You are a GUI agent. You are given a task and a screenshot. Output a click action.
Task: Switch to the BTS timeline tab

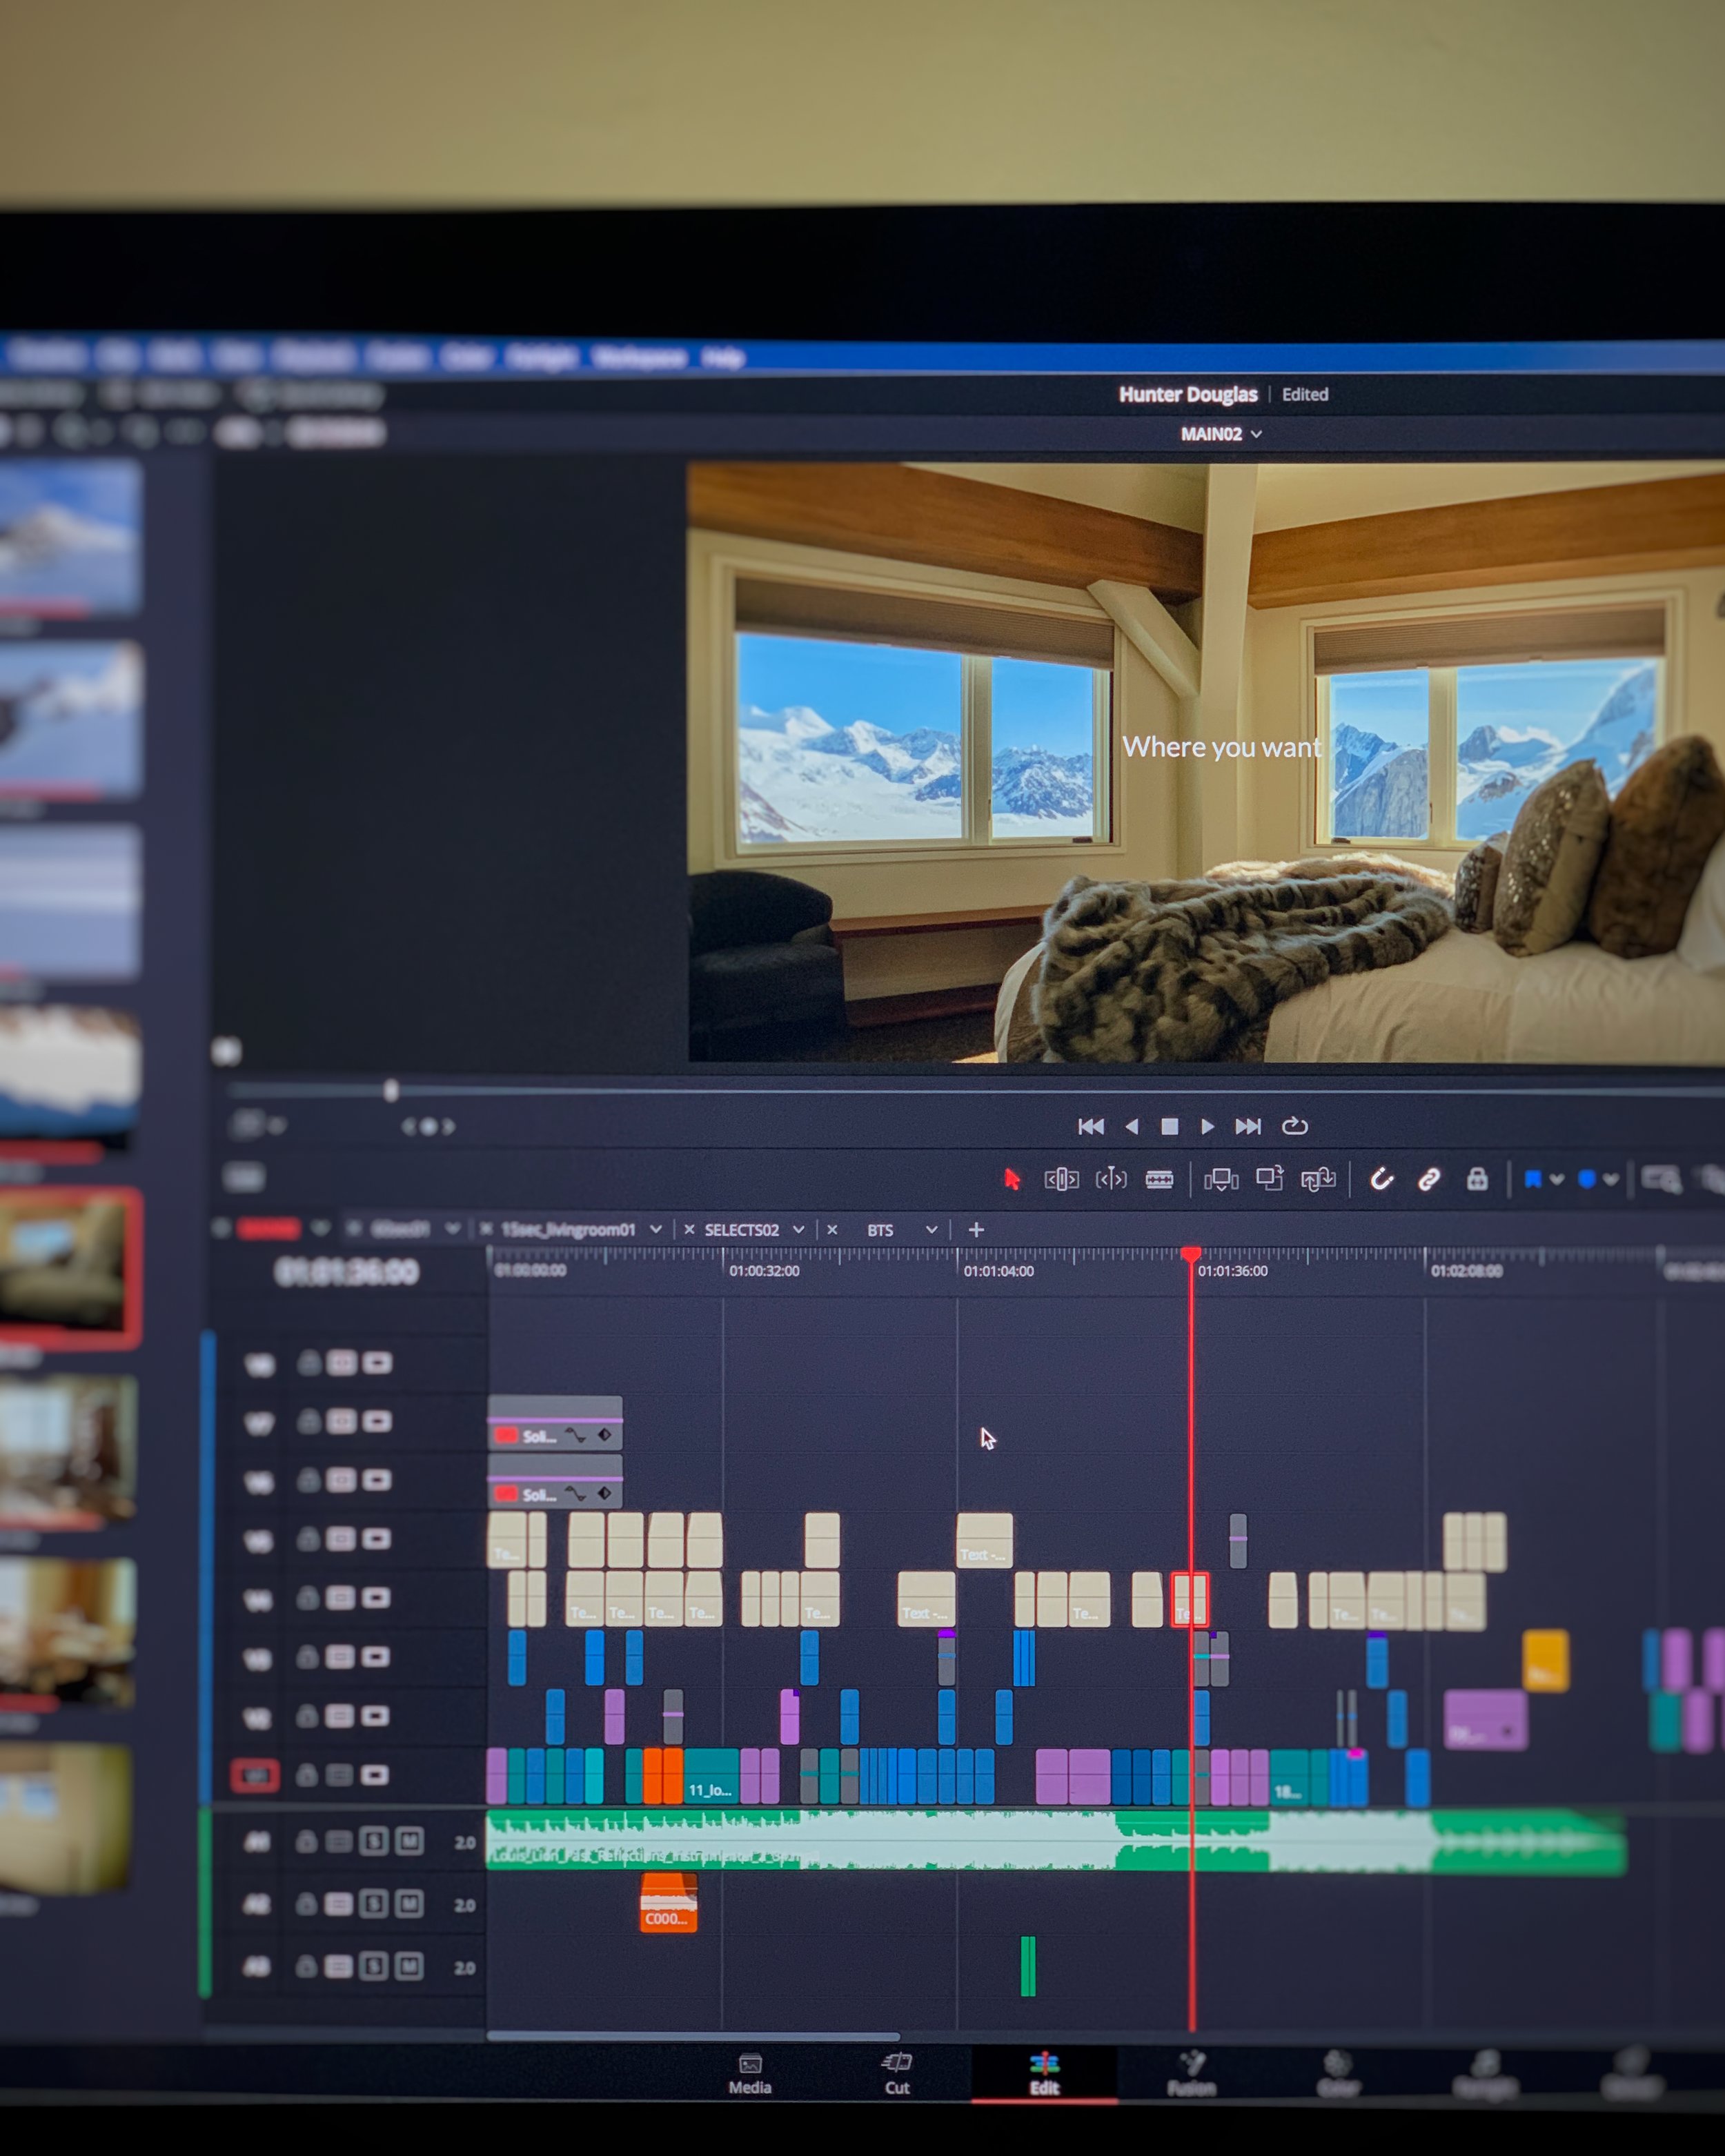tap(880, 1230)
